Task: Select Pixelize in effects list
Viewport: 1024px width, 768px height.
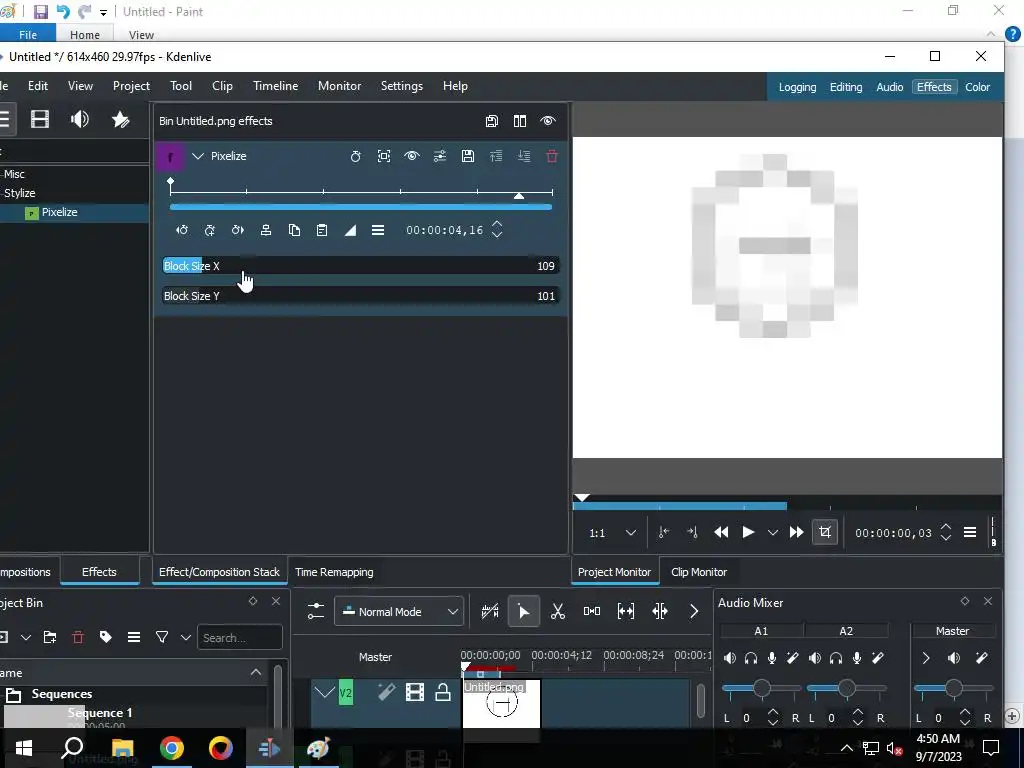Action: (x=59, y=212)
